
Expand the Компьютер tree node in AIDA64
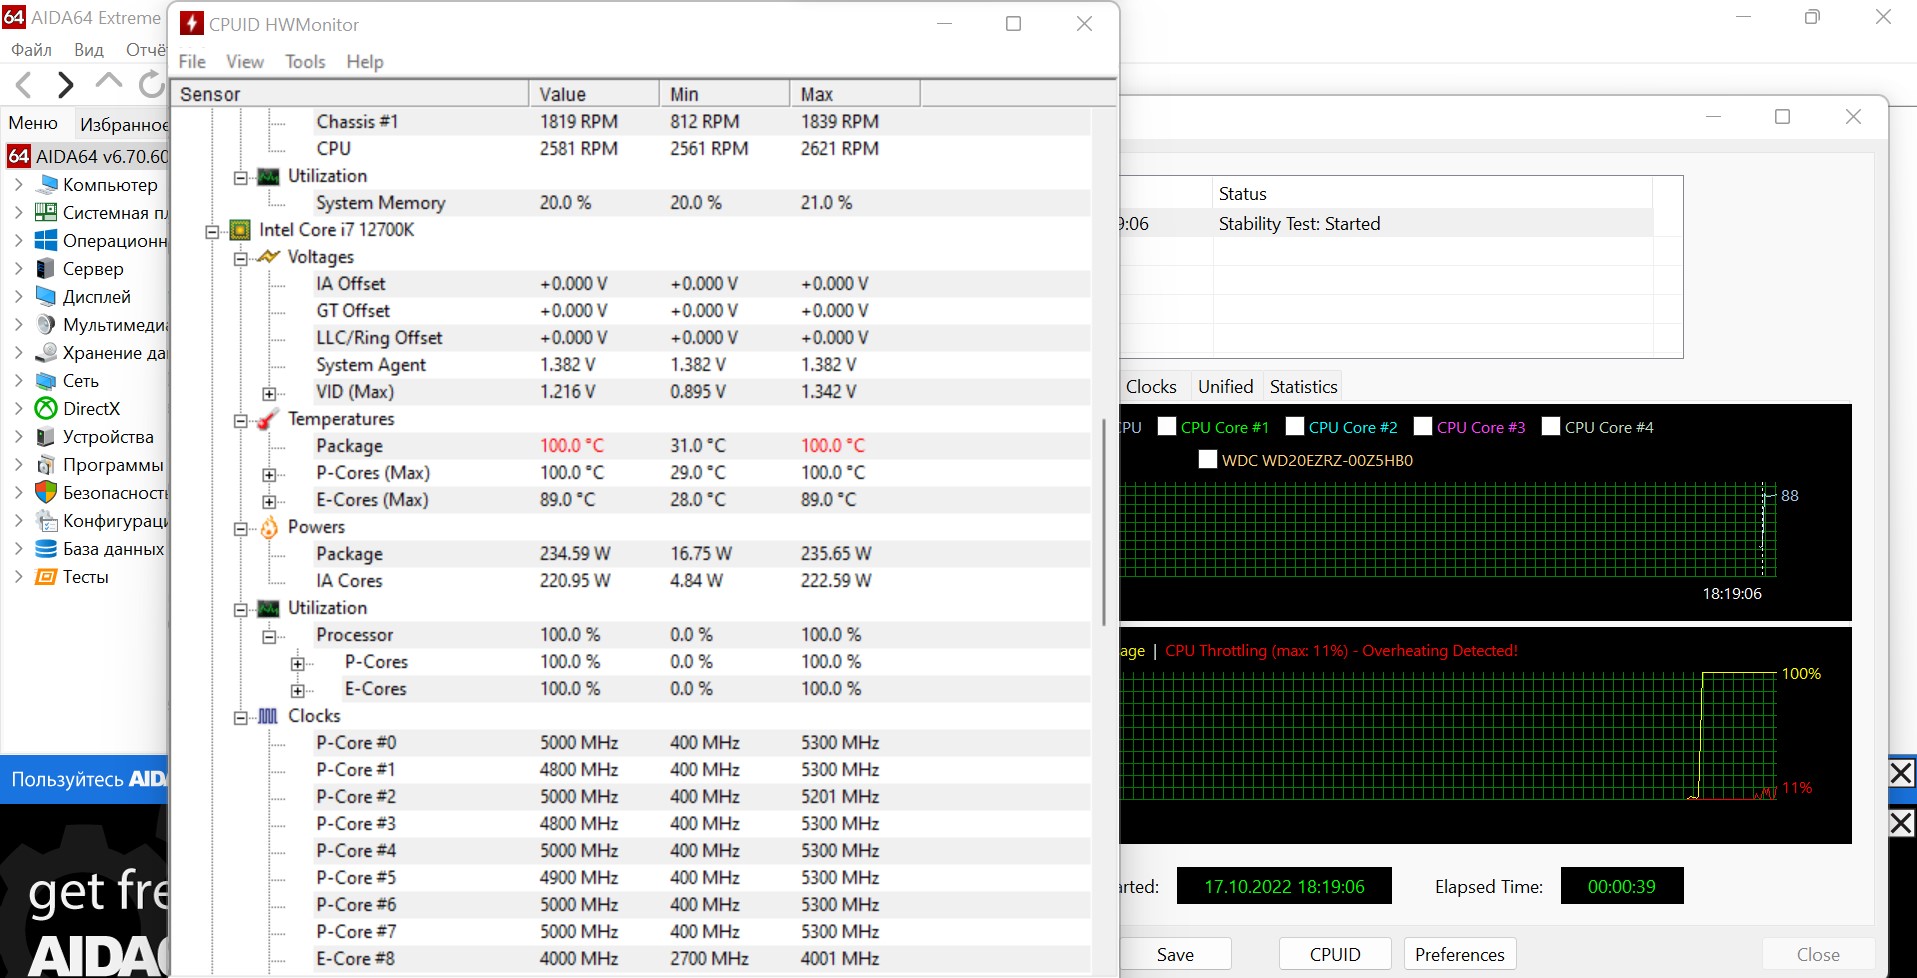tap(18, 184)
